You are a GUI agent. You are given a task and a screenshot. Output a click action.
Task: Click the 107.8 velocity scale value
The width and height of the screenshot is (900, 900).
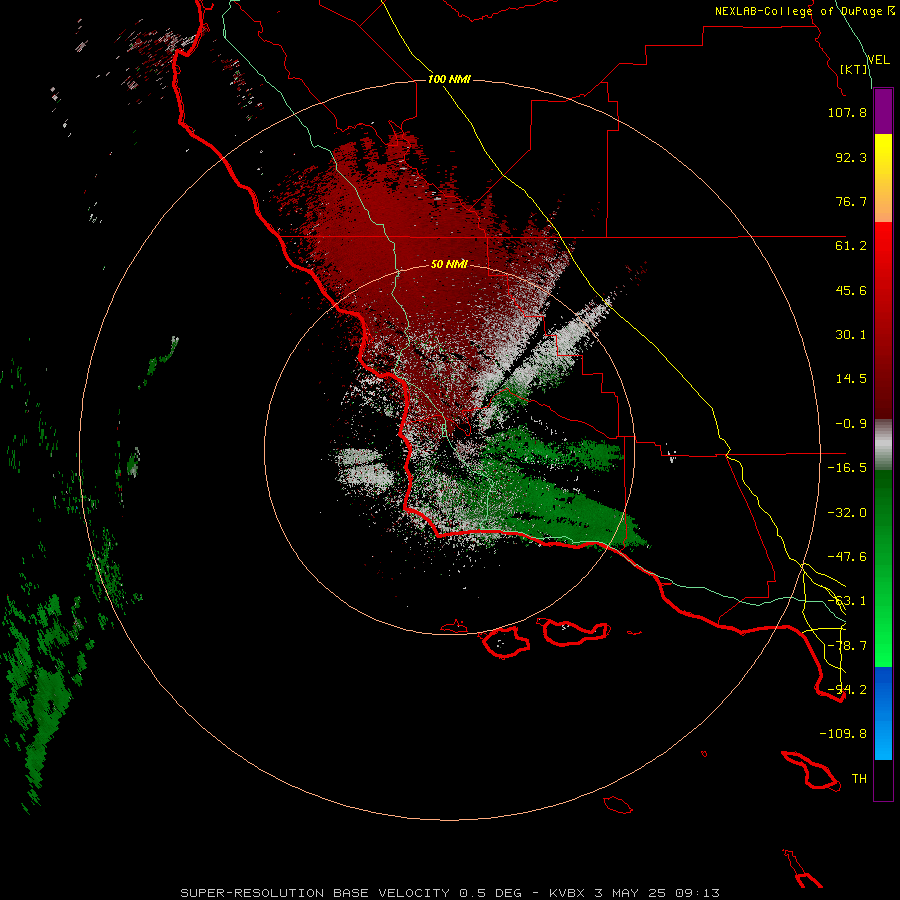tap(847, 112)
